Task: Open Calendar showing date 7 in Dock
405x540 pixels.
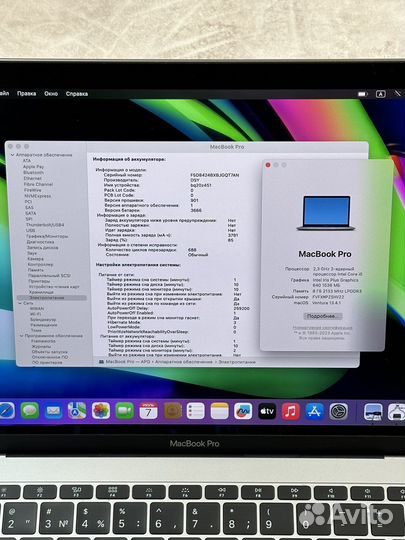Action: tap(148, 411)
